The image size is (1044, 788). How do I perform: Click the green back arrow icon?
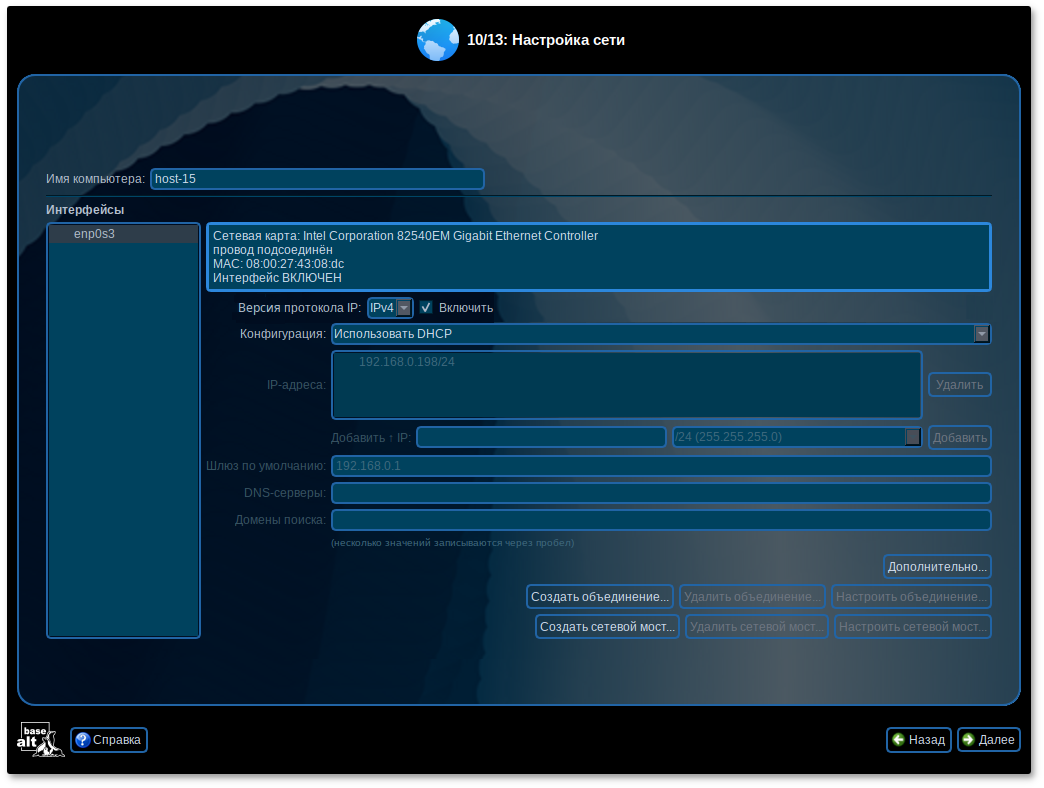pyautogui.click(x=899, y=740)
